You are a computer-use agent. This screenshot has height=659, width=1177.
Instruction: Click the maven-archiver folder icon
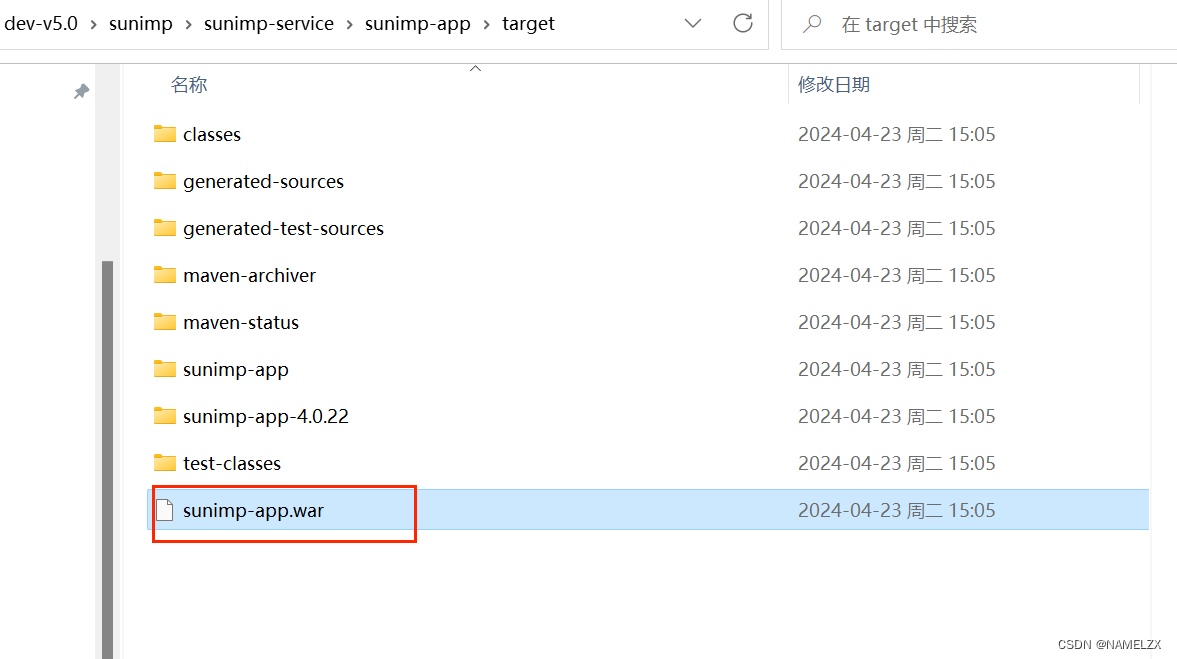click(x=165, y=275)
